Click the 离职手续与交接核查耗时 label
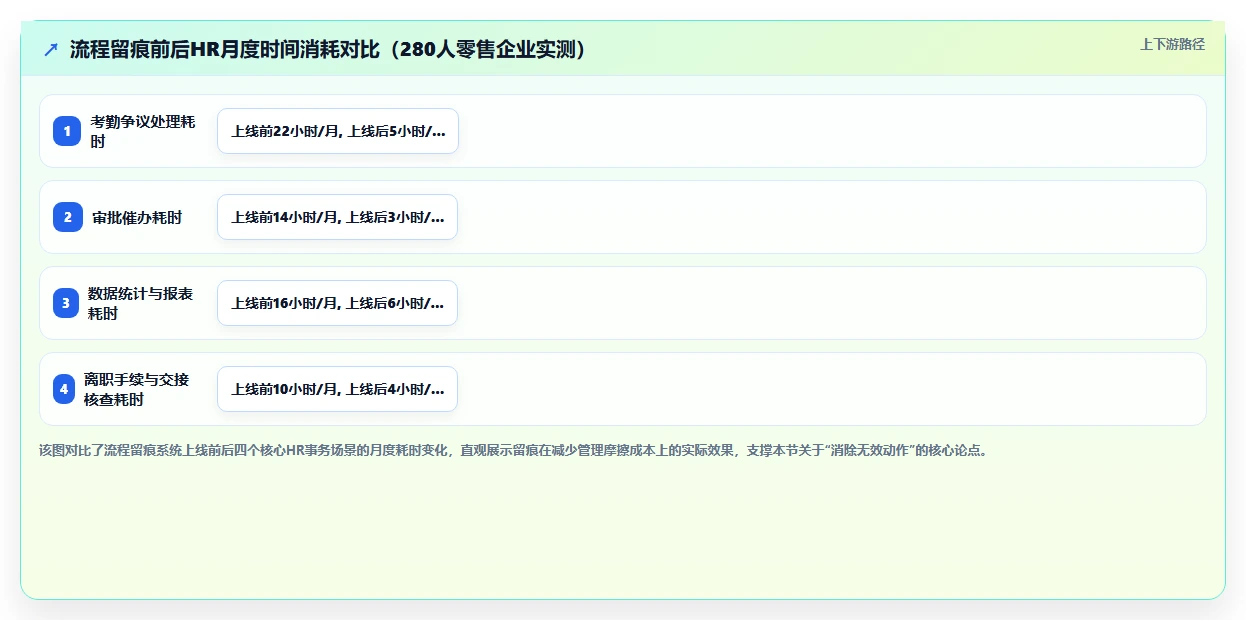Screen dimensions: 1246x620 coord(136,389)
